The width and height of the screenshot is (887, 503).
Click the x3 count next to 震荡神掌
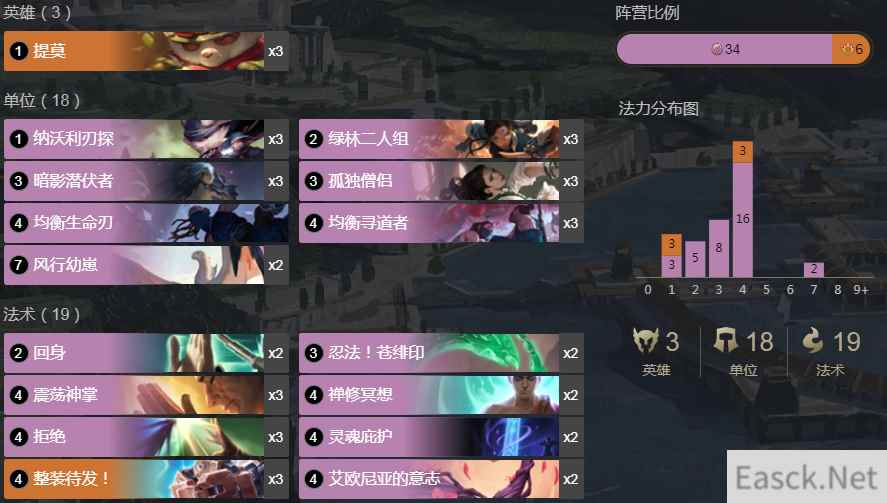(276, 395)
